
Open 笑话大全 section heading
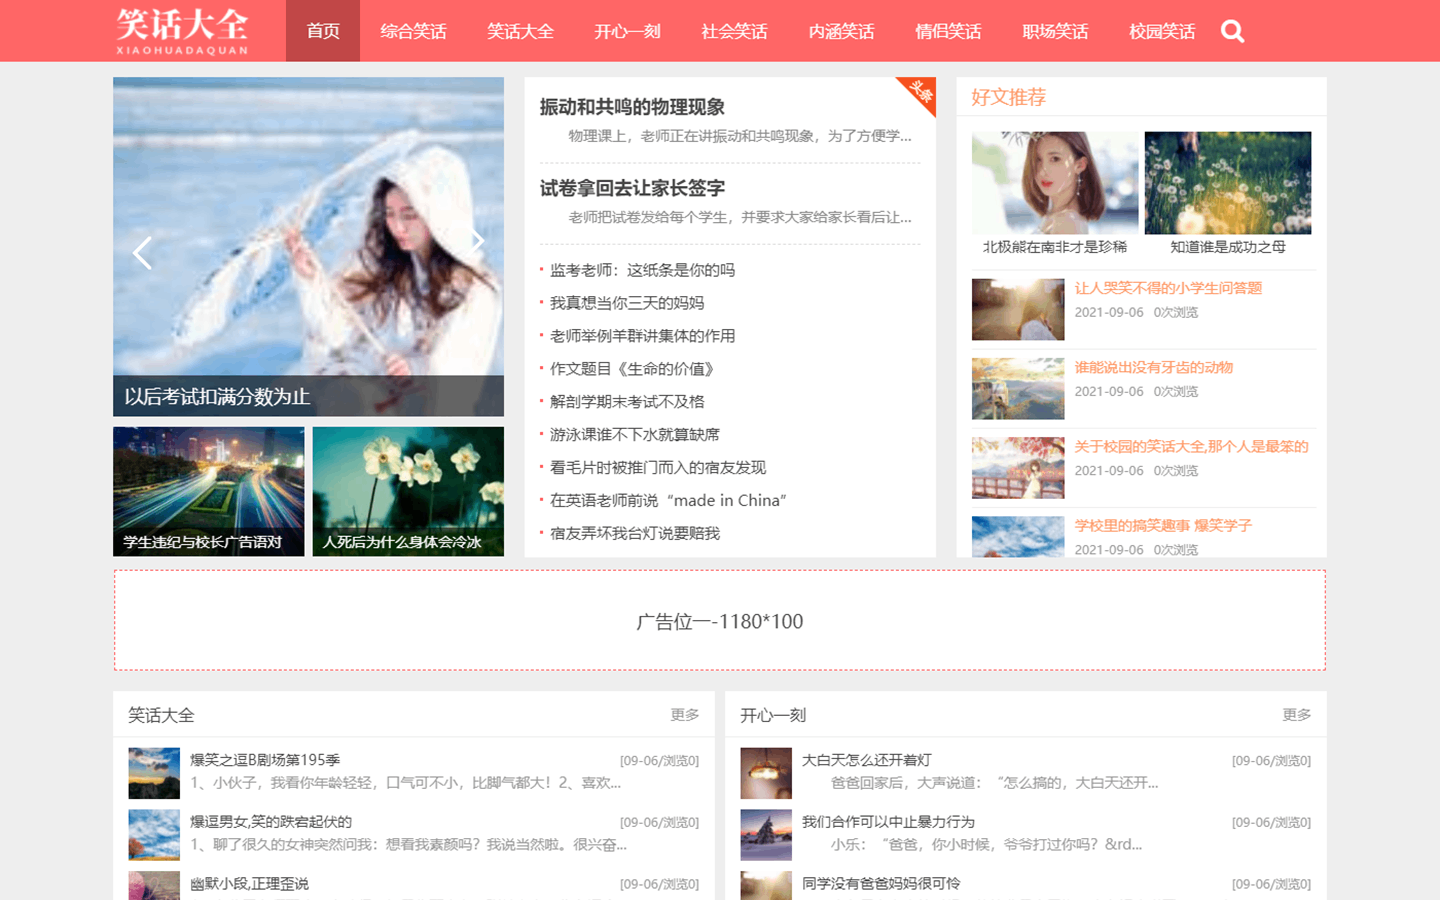point(161,715)
